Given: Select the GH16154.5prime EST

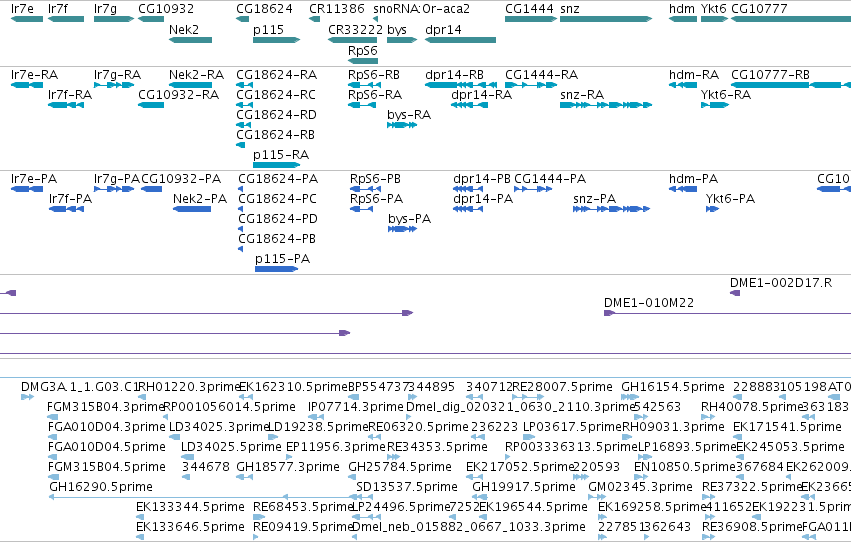Looking at the screenshot, I should coord(630,397).
